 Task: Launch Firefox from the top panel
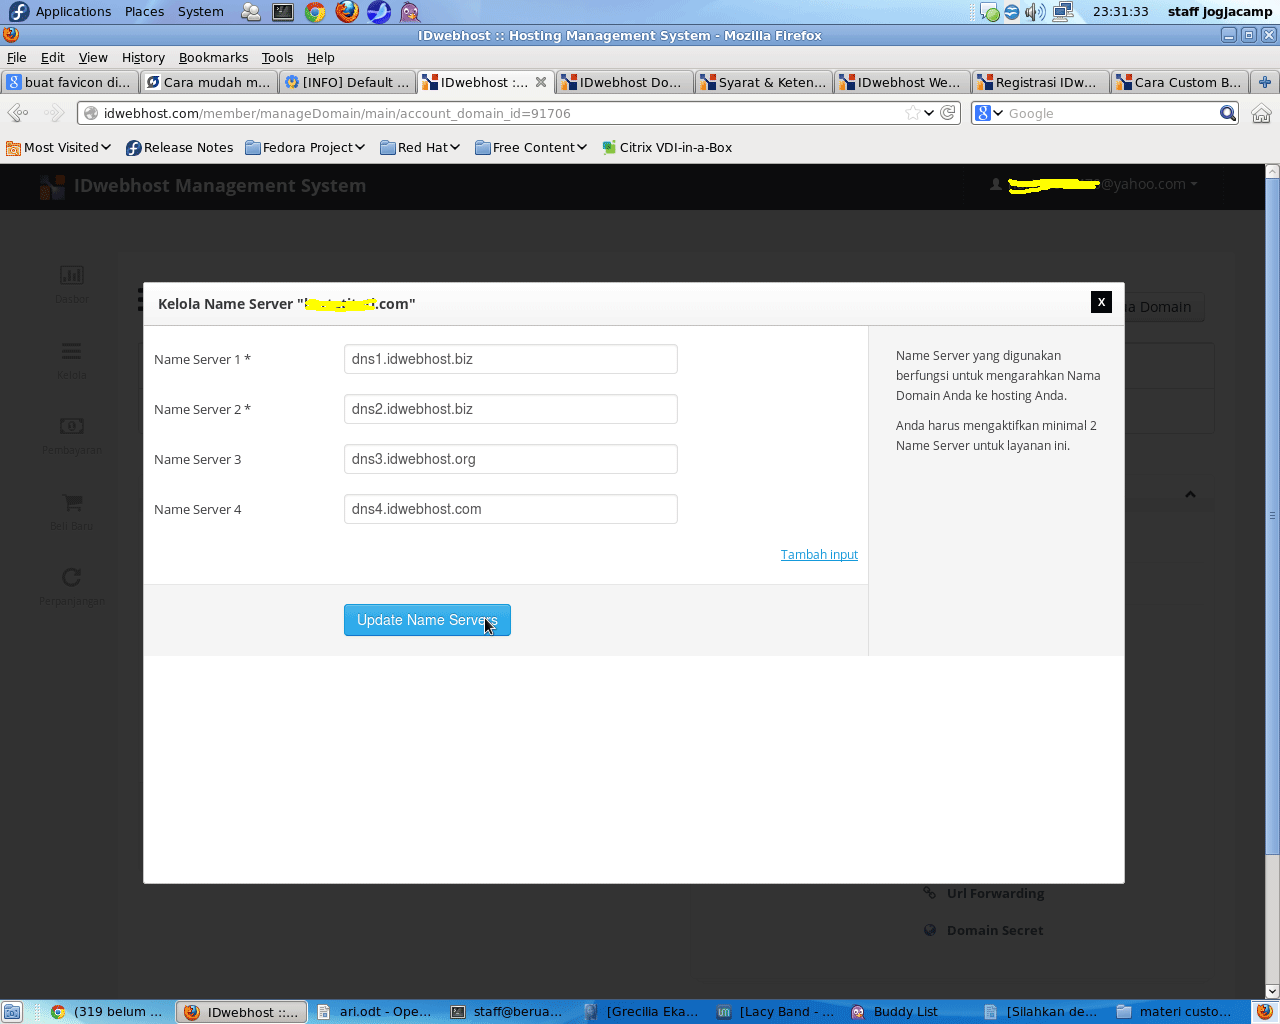(347, 12)
